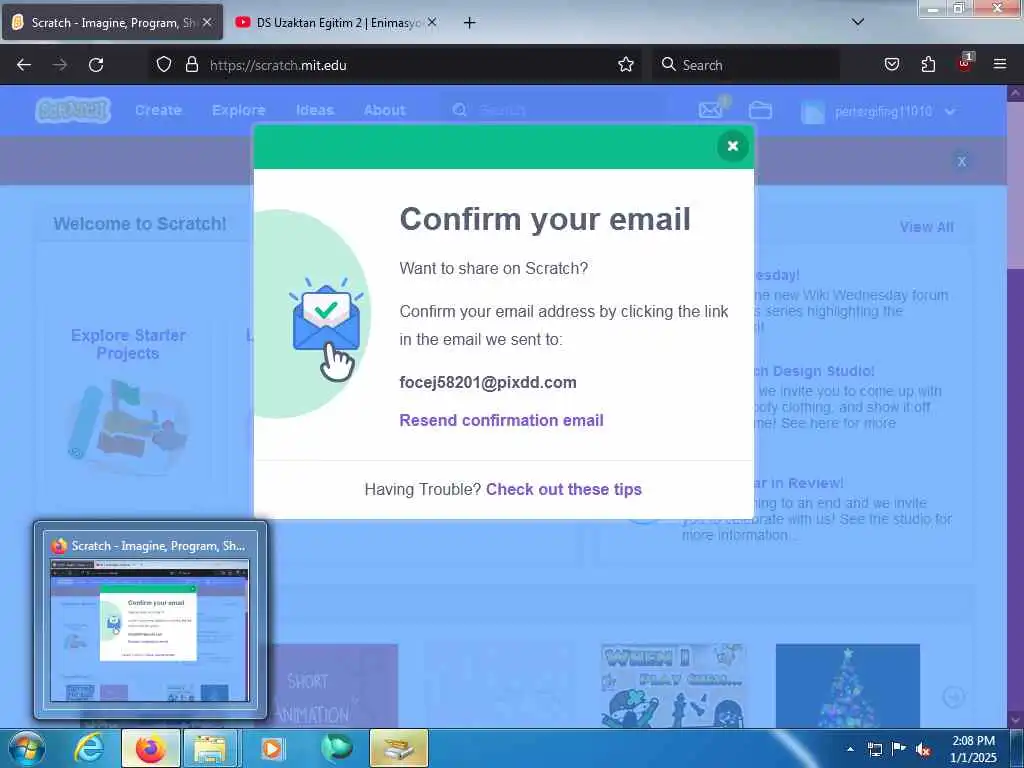Expand the account username dropdown

pos(879,111)
